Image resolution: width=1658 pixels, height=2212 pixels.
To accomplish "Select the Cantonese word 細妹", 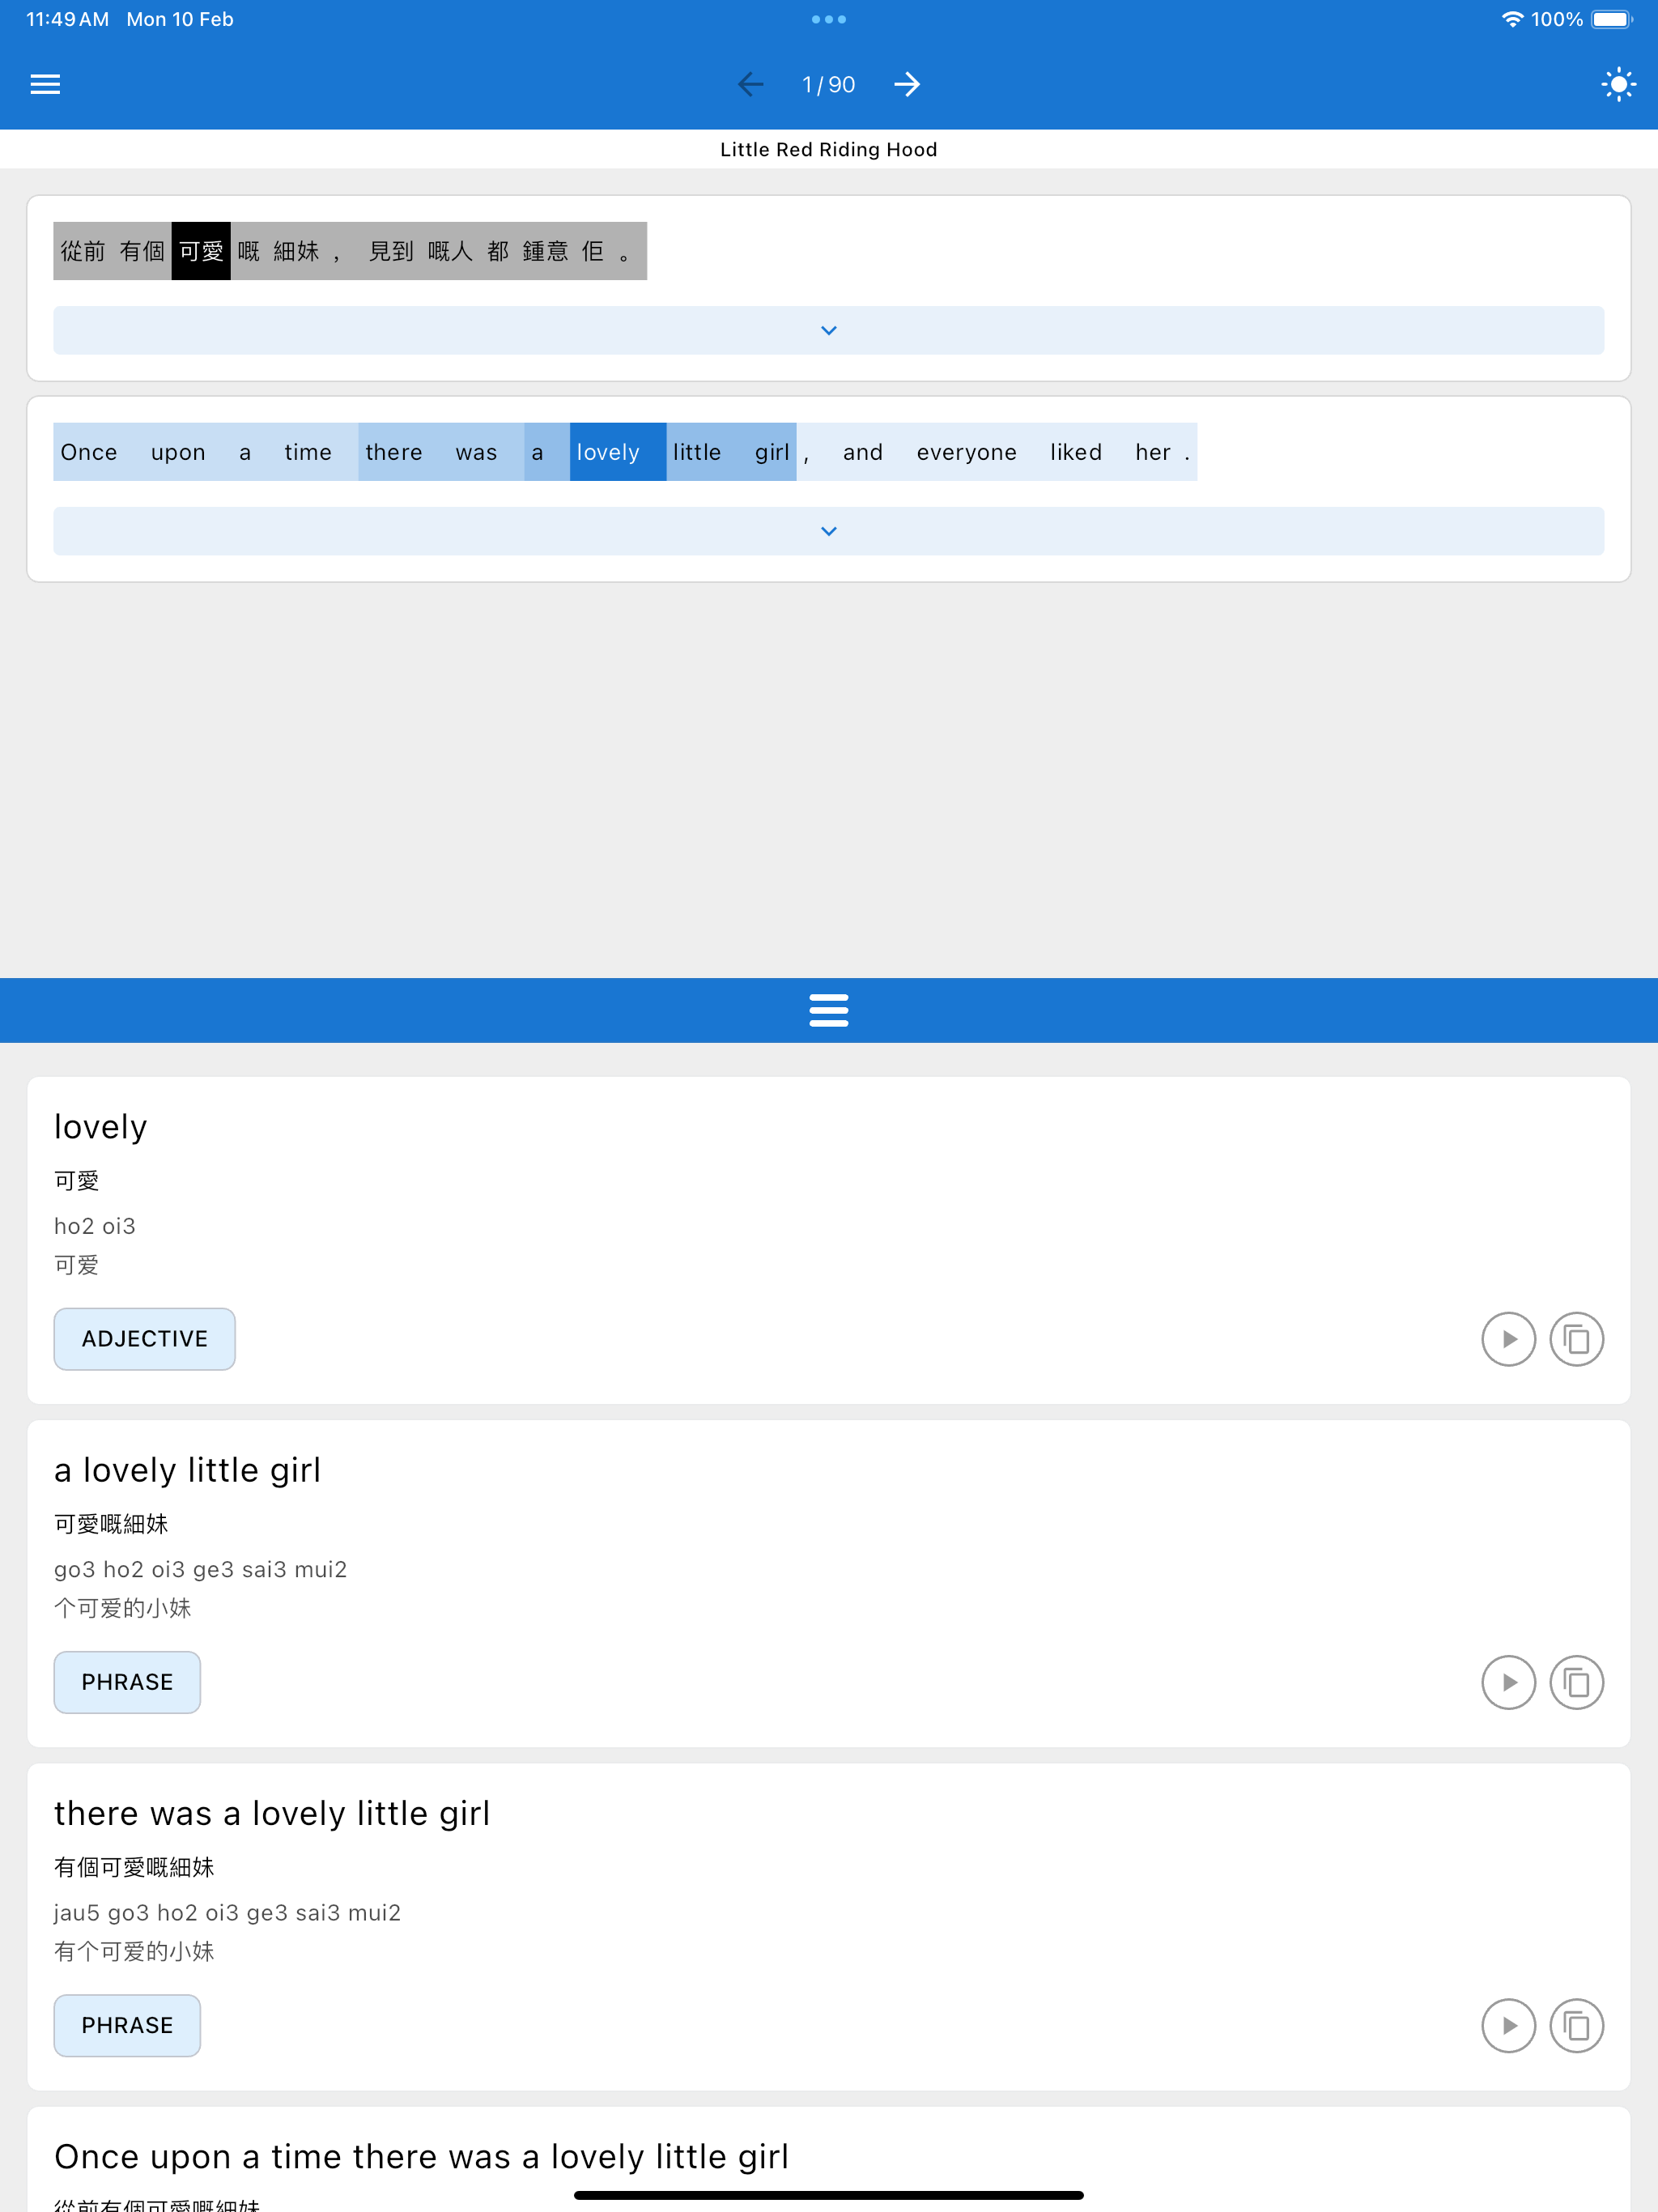I will pyautogui.click(x=296, y=251).
